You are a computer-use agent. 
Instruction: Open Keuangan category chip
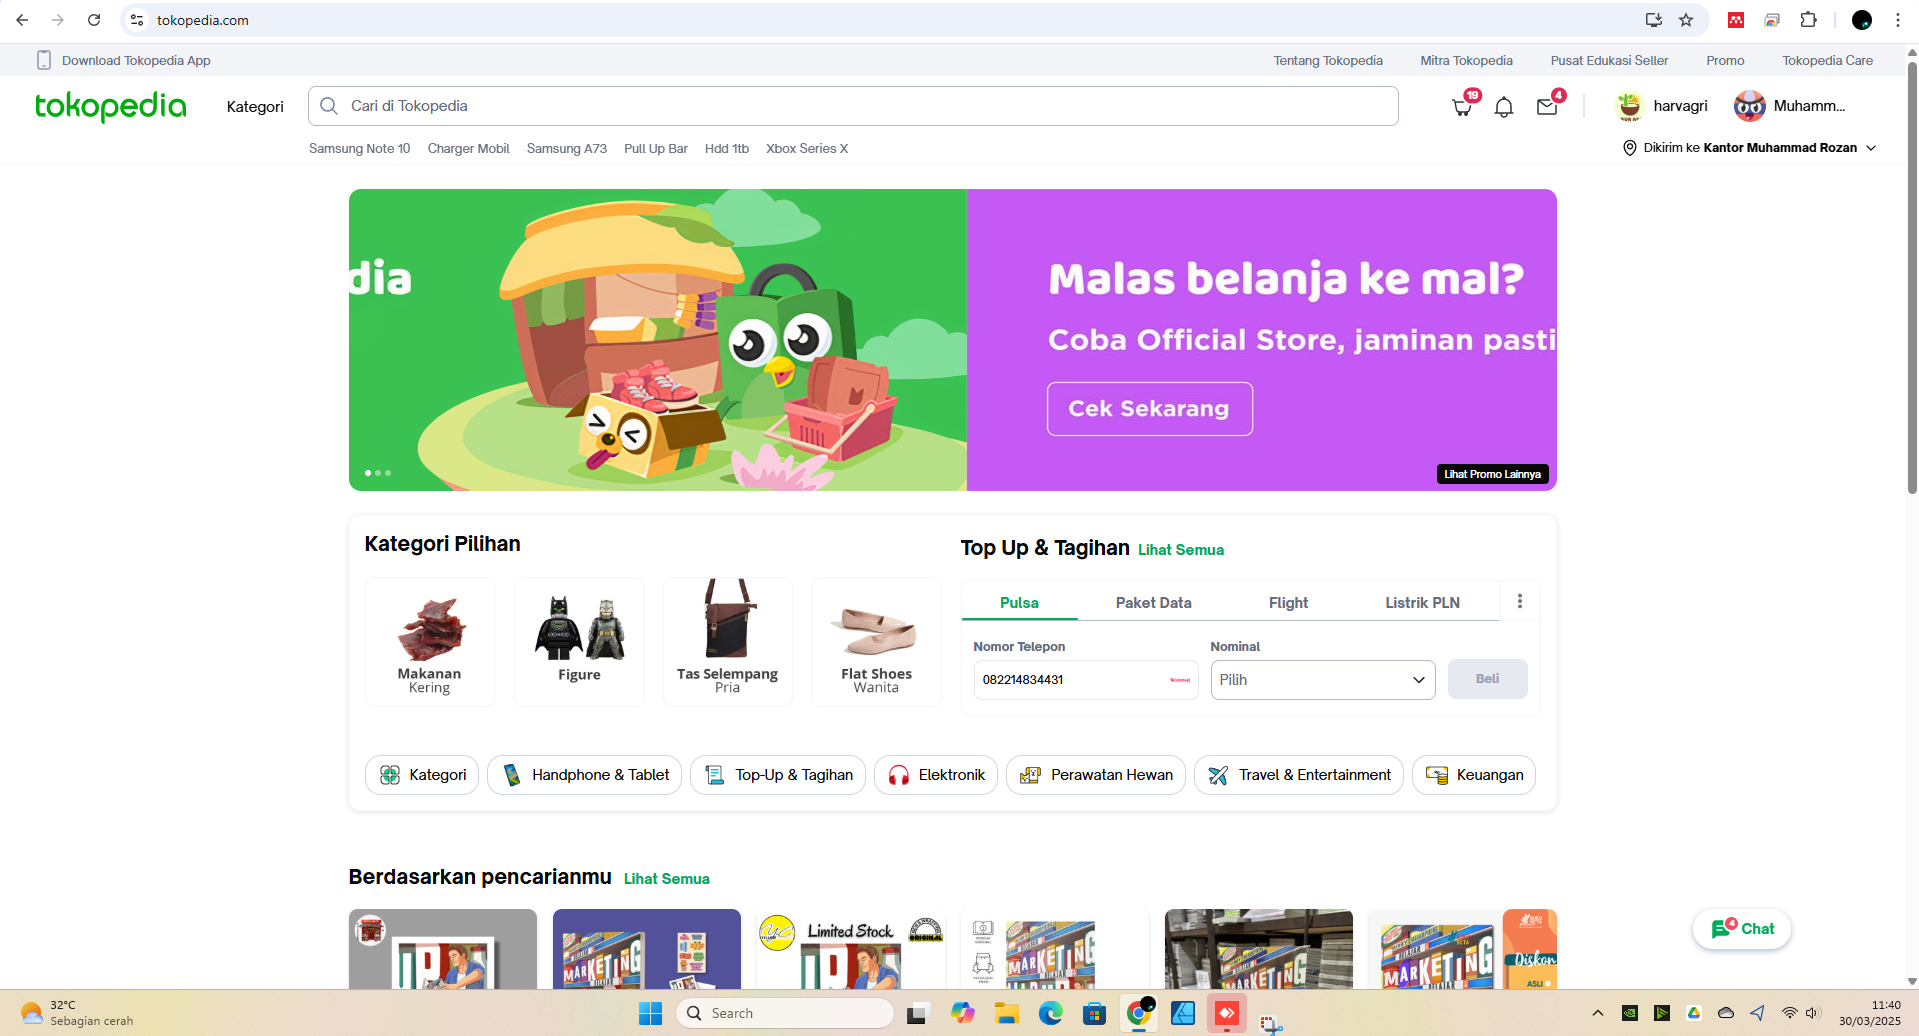[1474, 775]
